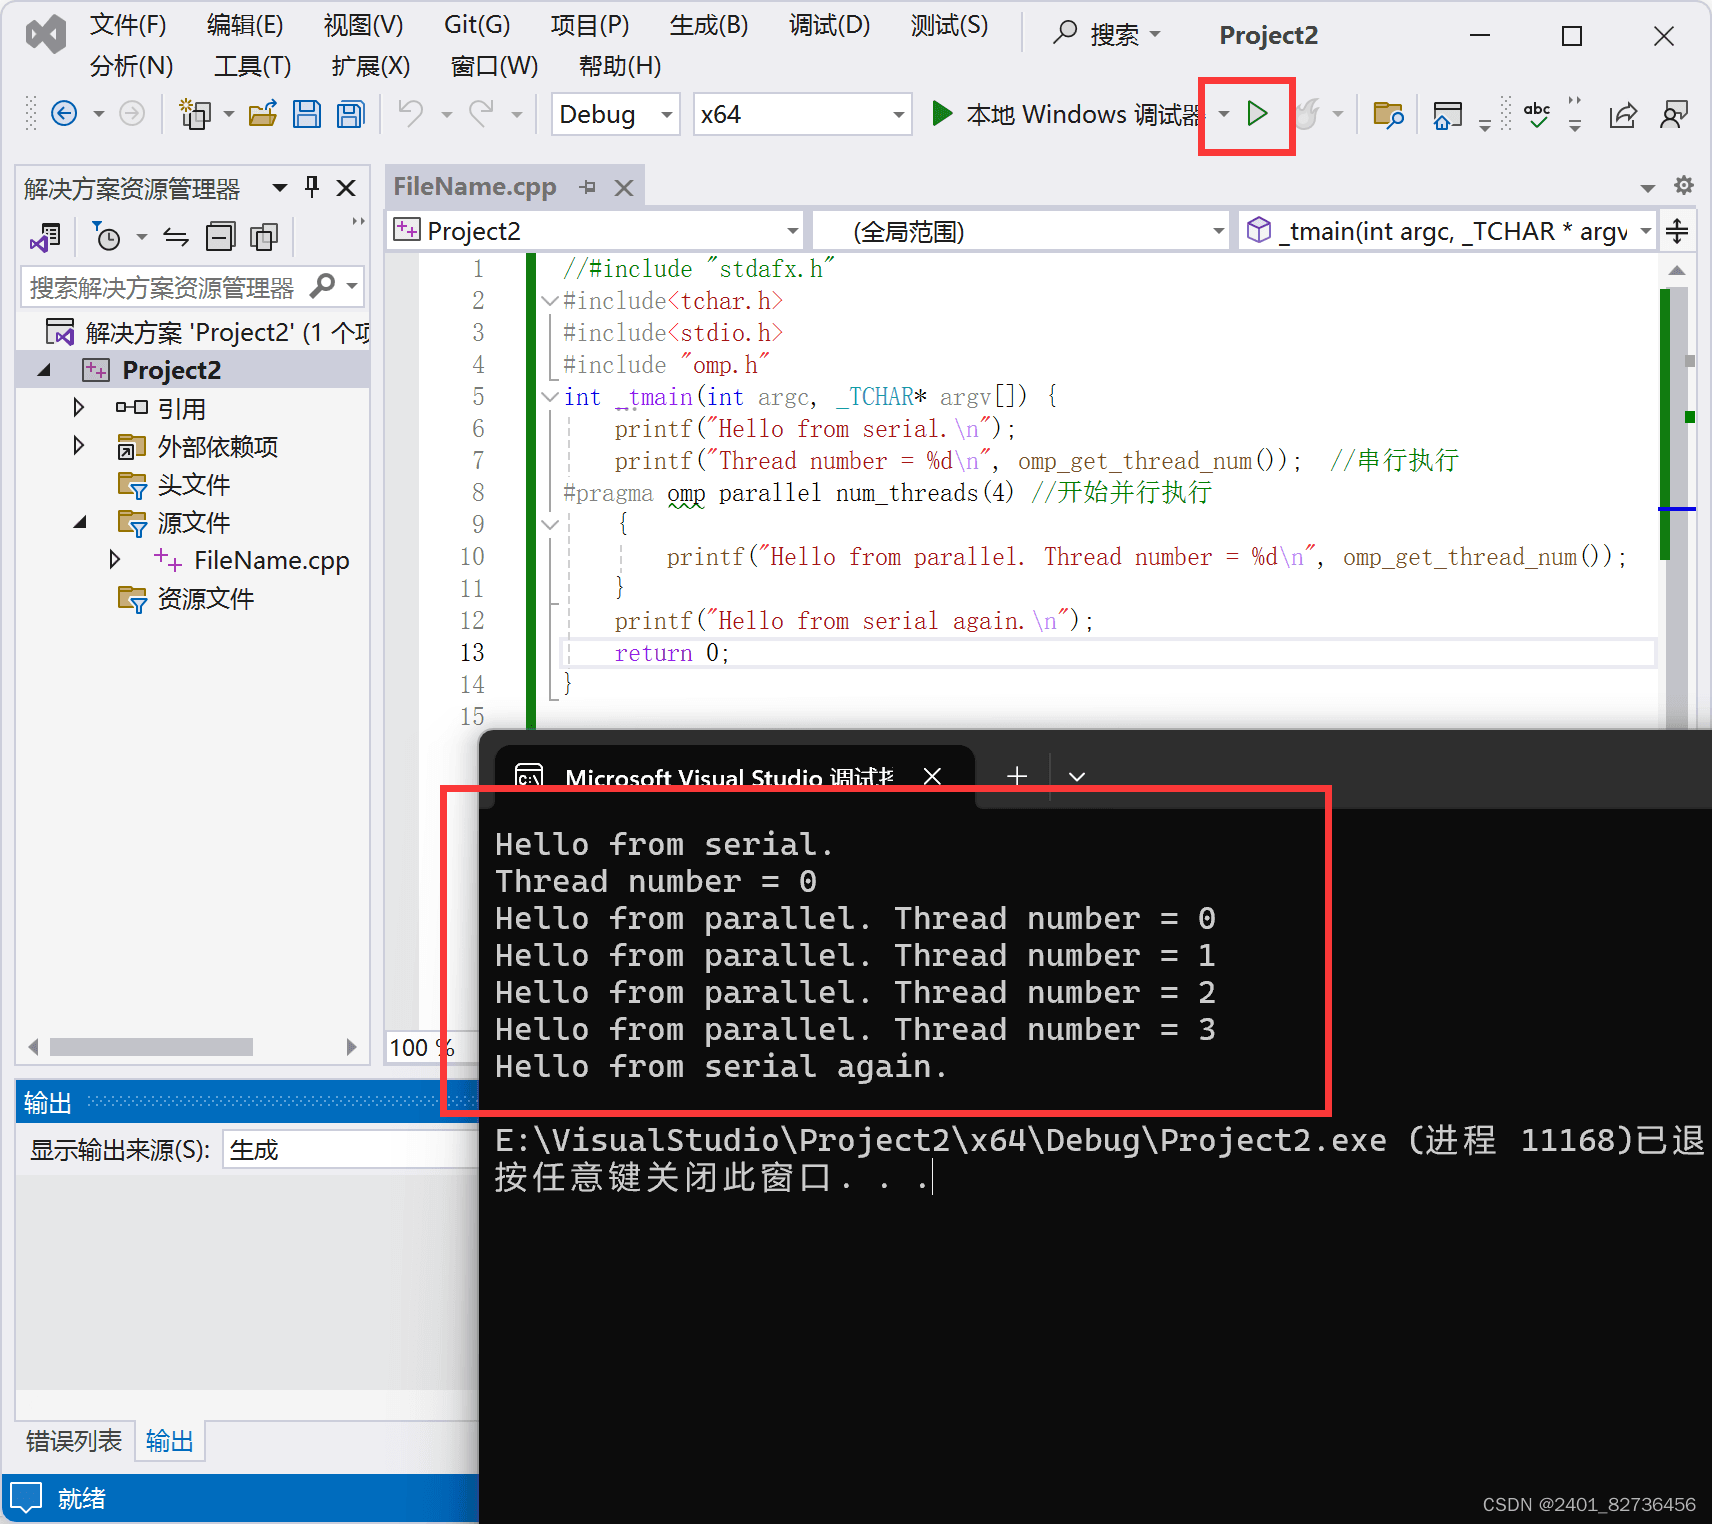Click the Visual Studio logo icon
The width and height of the screenshot is (1712, 1524).
[x=46, y=35]
